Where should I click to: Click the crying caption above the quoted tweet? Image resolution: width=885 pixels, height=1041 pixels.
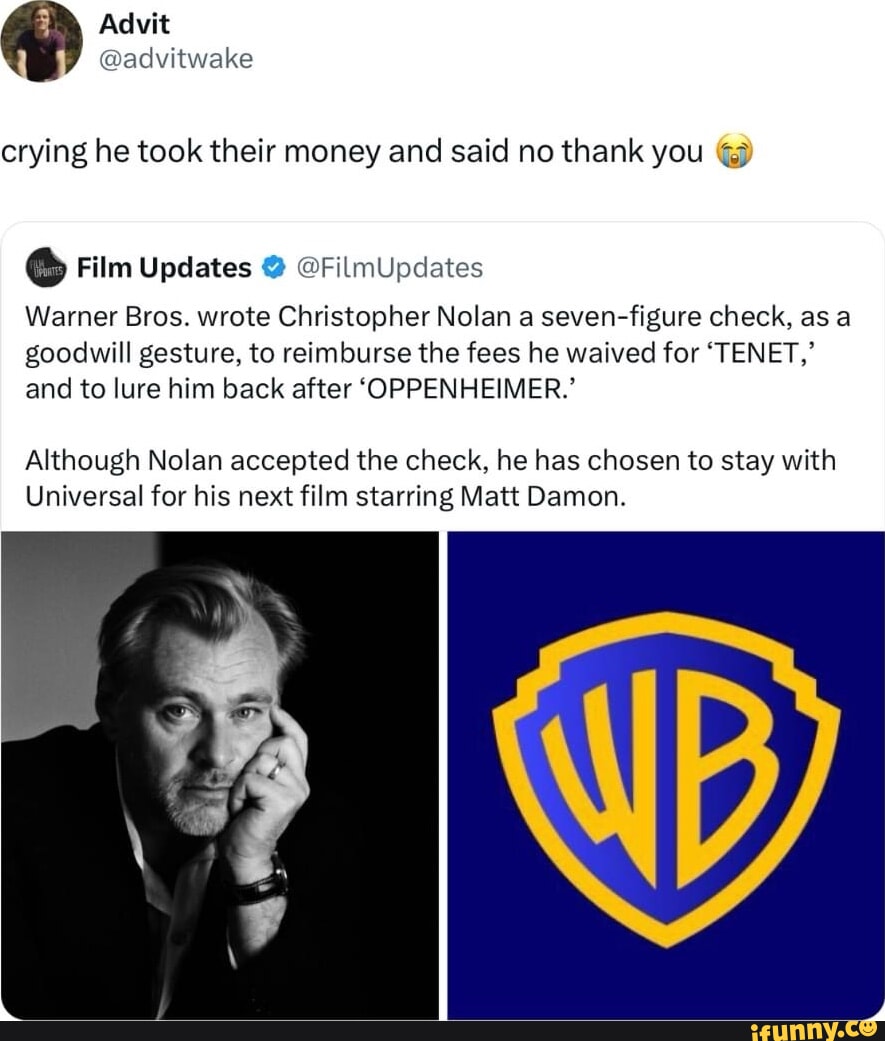pos(350,151)
